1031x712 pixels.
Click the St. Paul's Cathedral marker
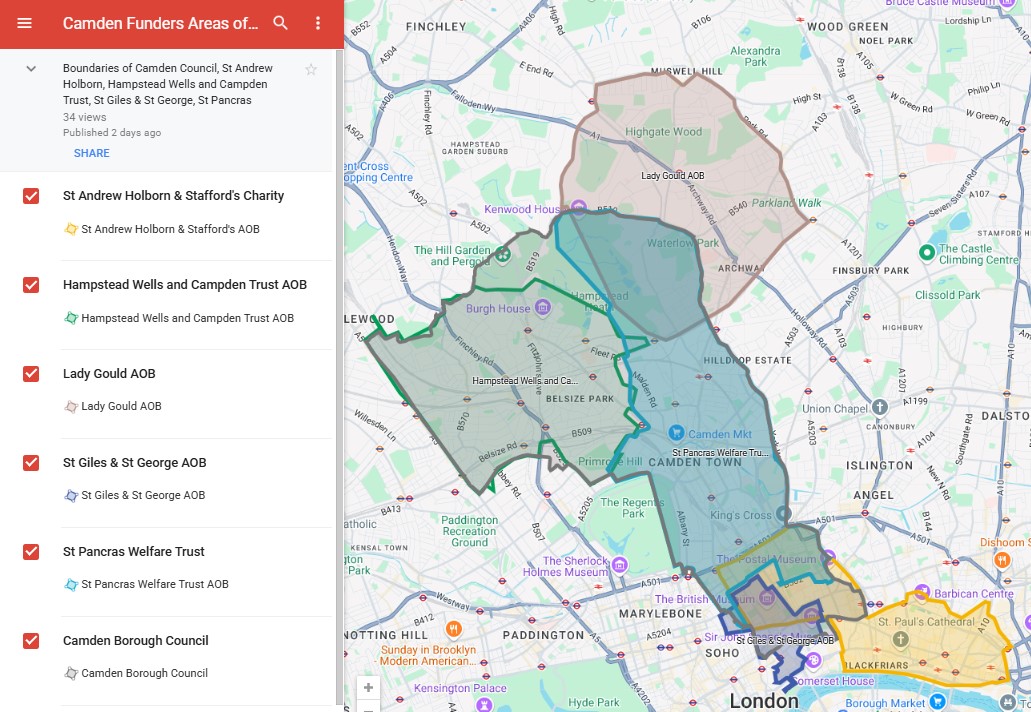tap(900, 638)
